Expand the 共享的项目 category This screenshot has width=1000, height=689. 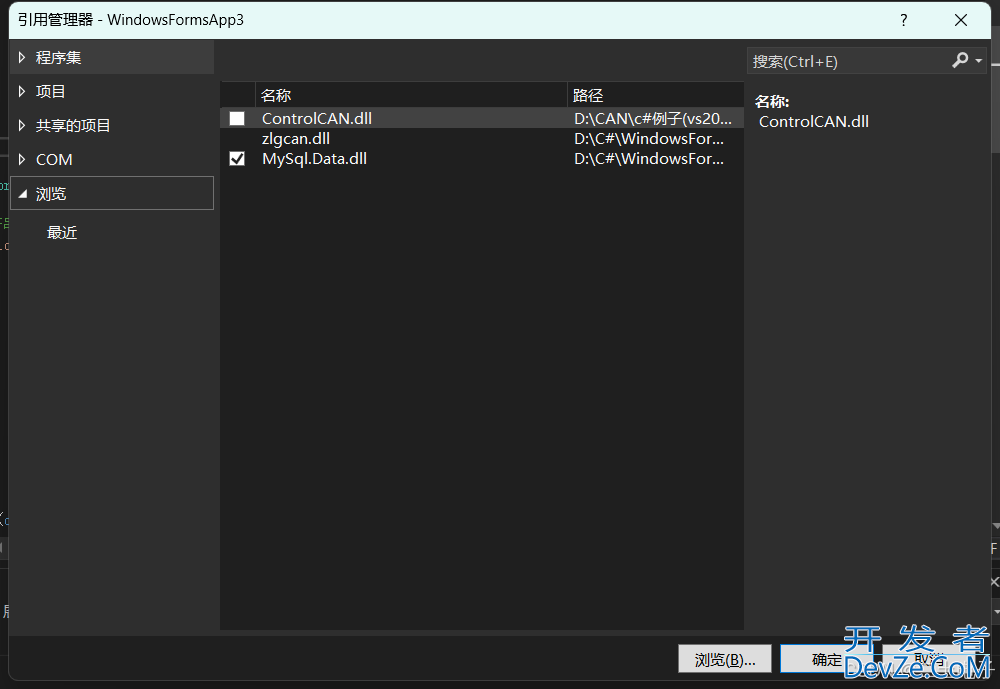[22, 125]
